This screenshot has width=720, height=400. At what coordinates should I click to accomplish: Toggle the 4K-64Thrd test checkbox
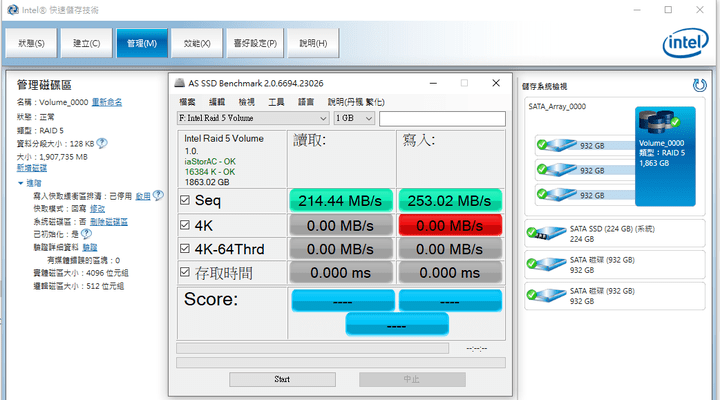point(185,248)
